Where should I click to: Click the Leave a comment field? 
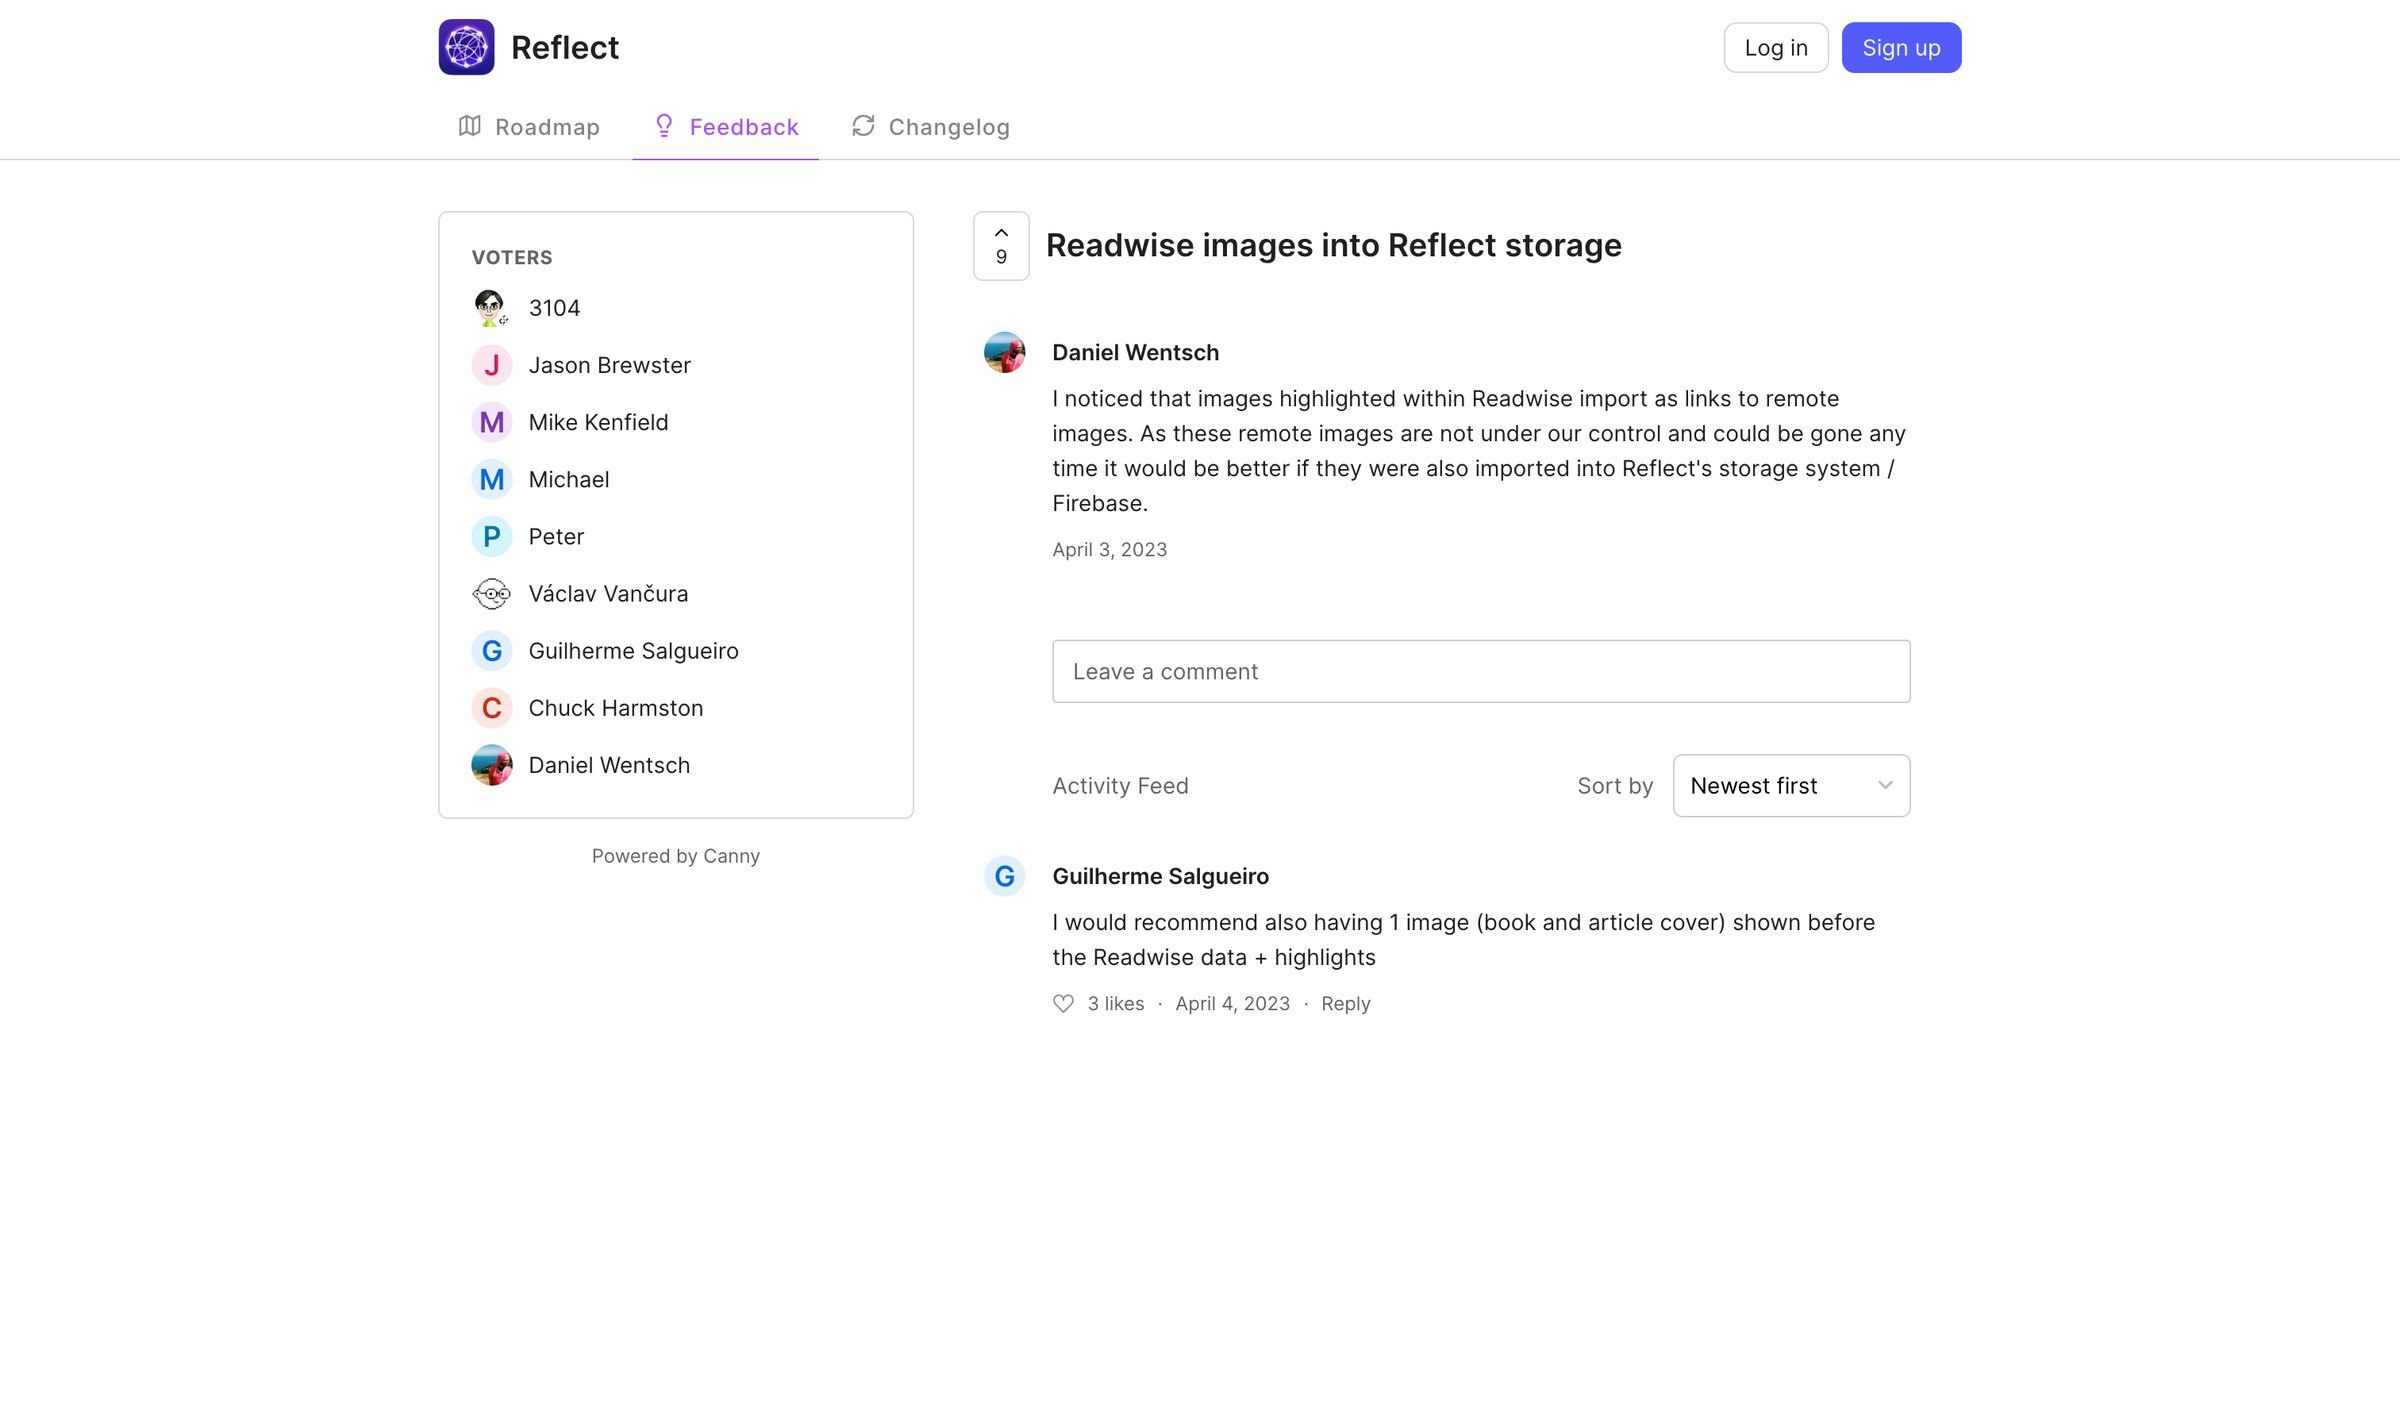coord(1481,671)
